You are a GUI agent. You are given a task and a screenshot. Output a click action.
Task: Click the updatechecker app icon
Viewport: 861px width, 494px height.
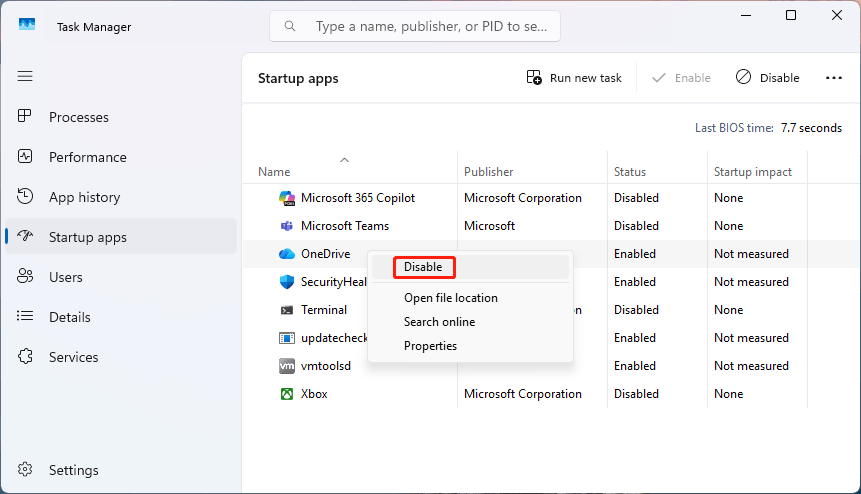287,338
